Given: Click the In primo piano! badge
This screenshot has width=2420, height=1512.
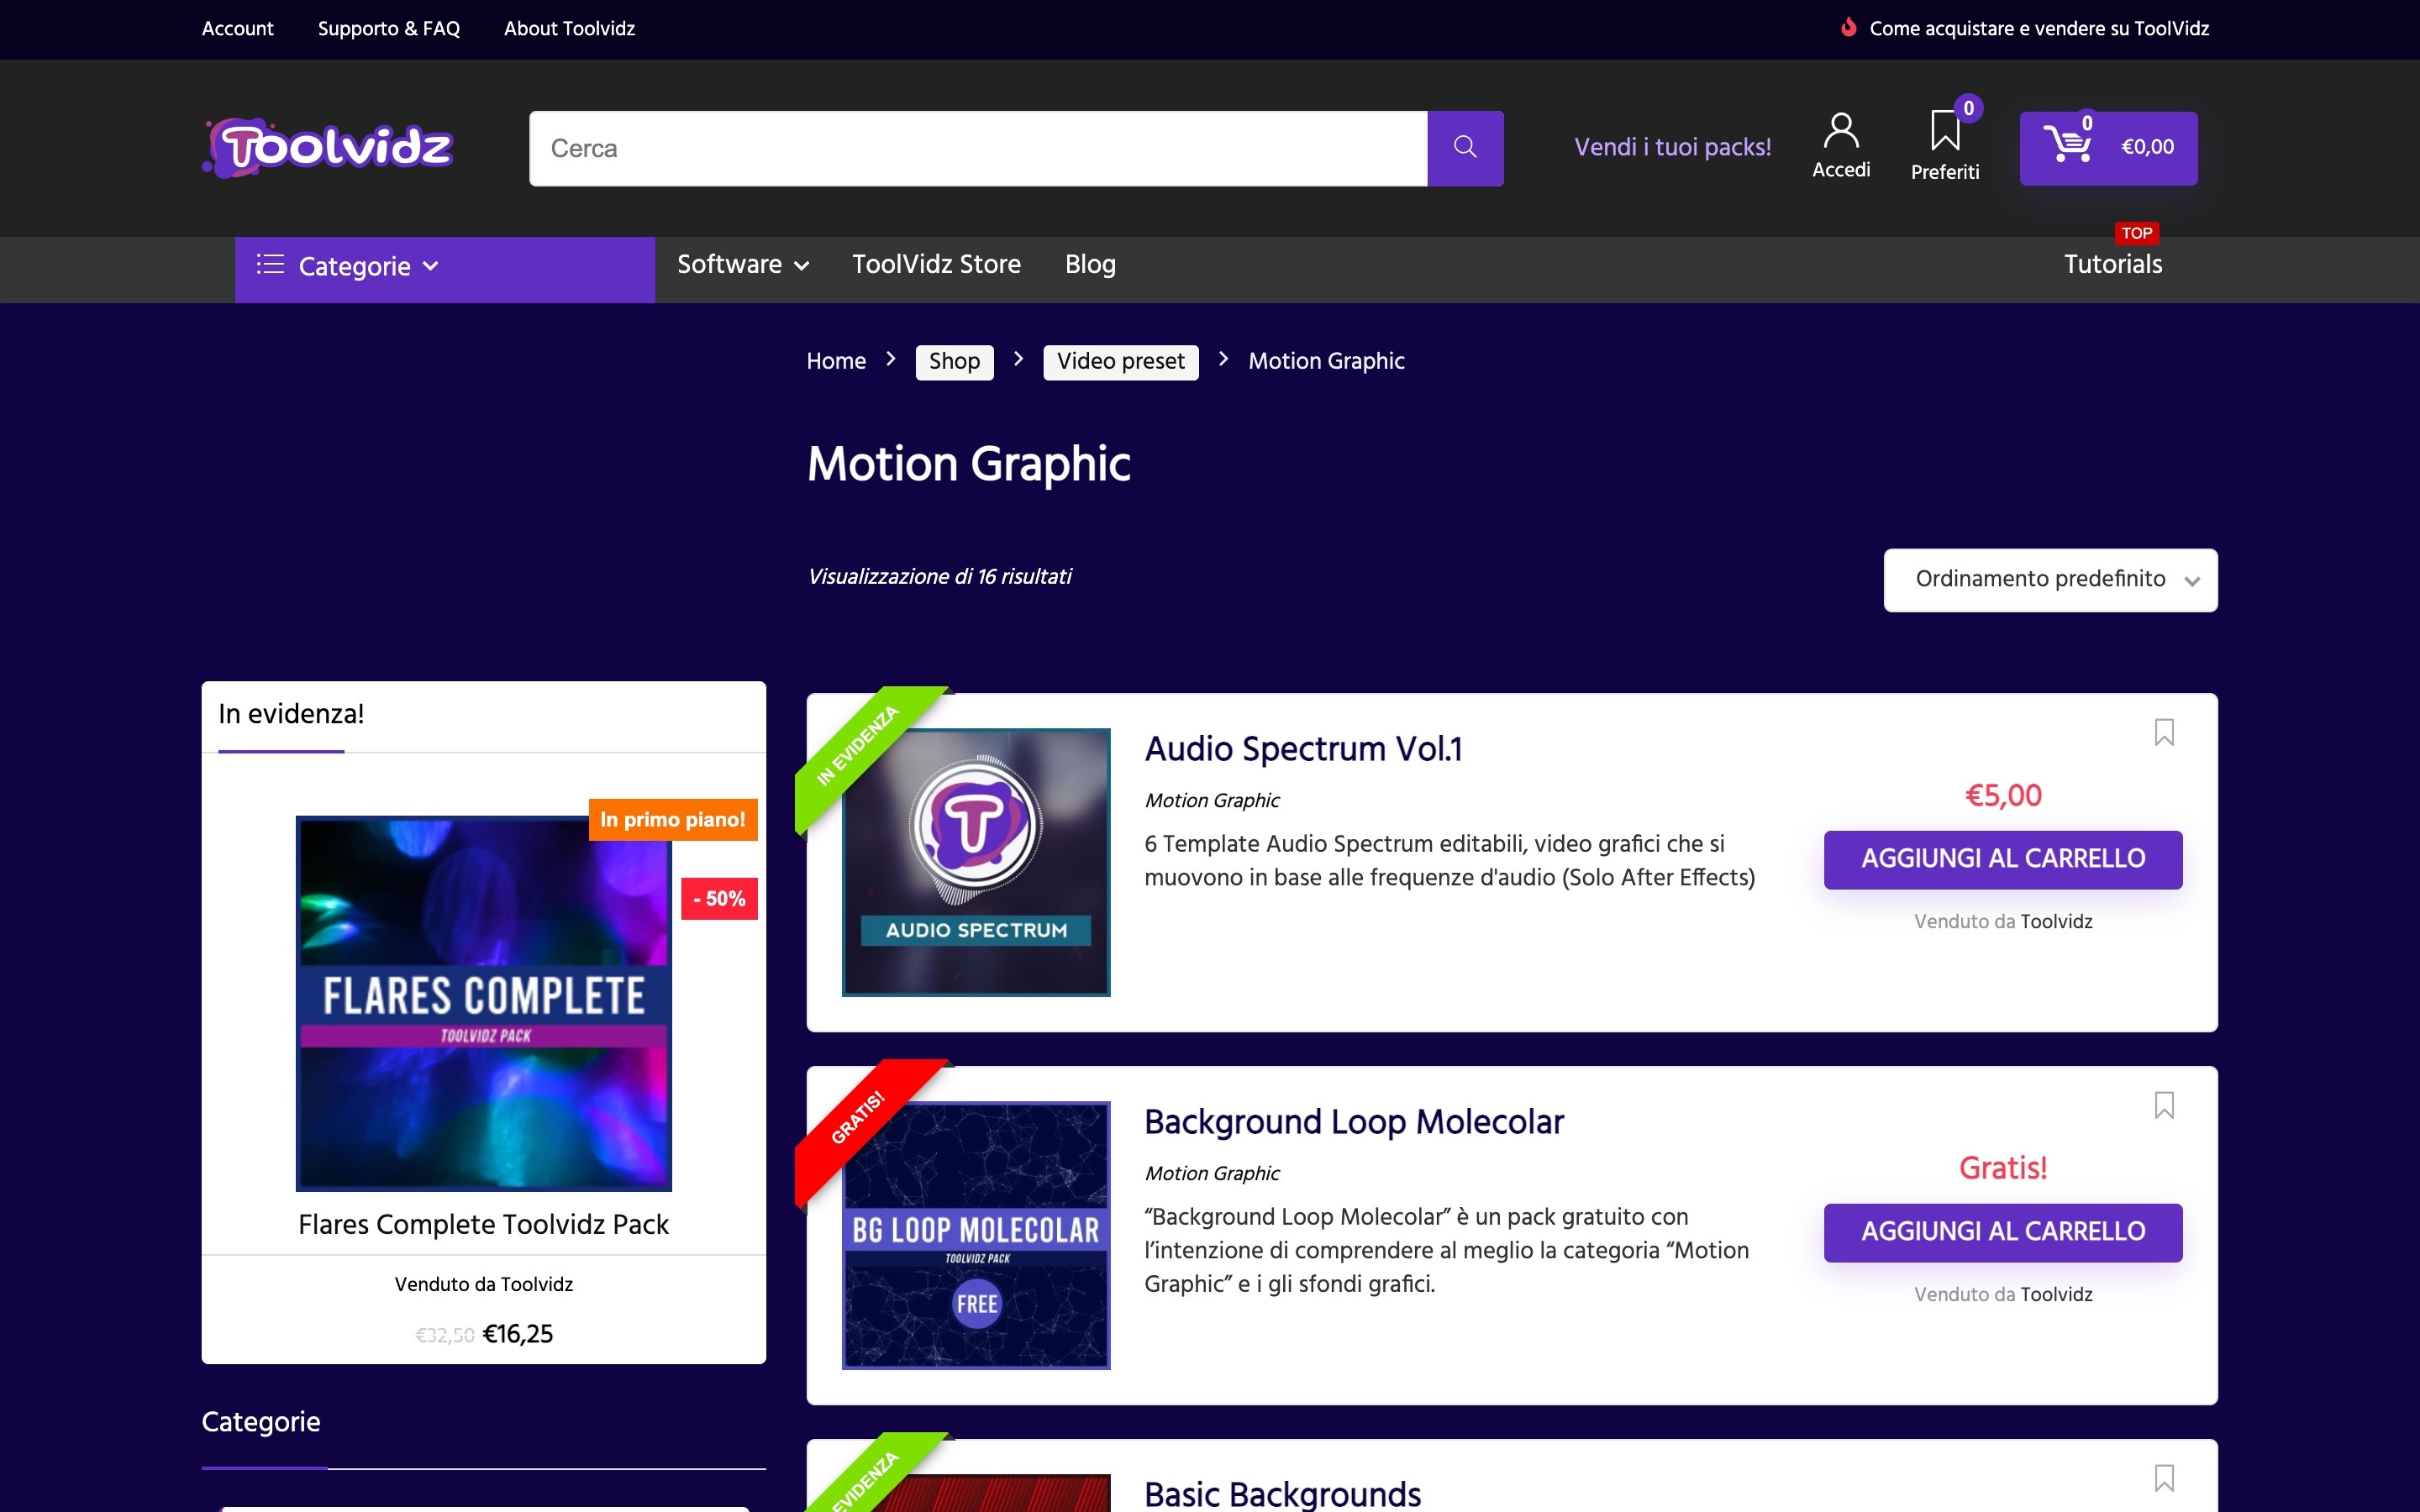Looking at the screenshot, I should [x=672, y=819].
